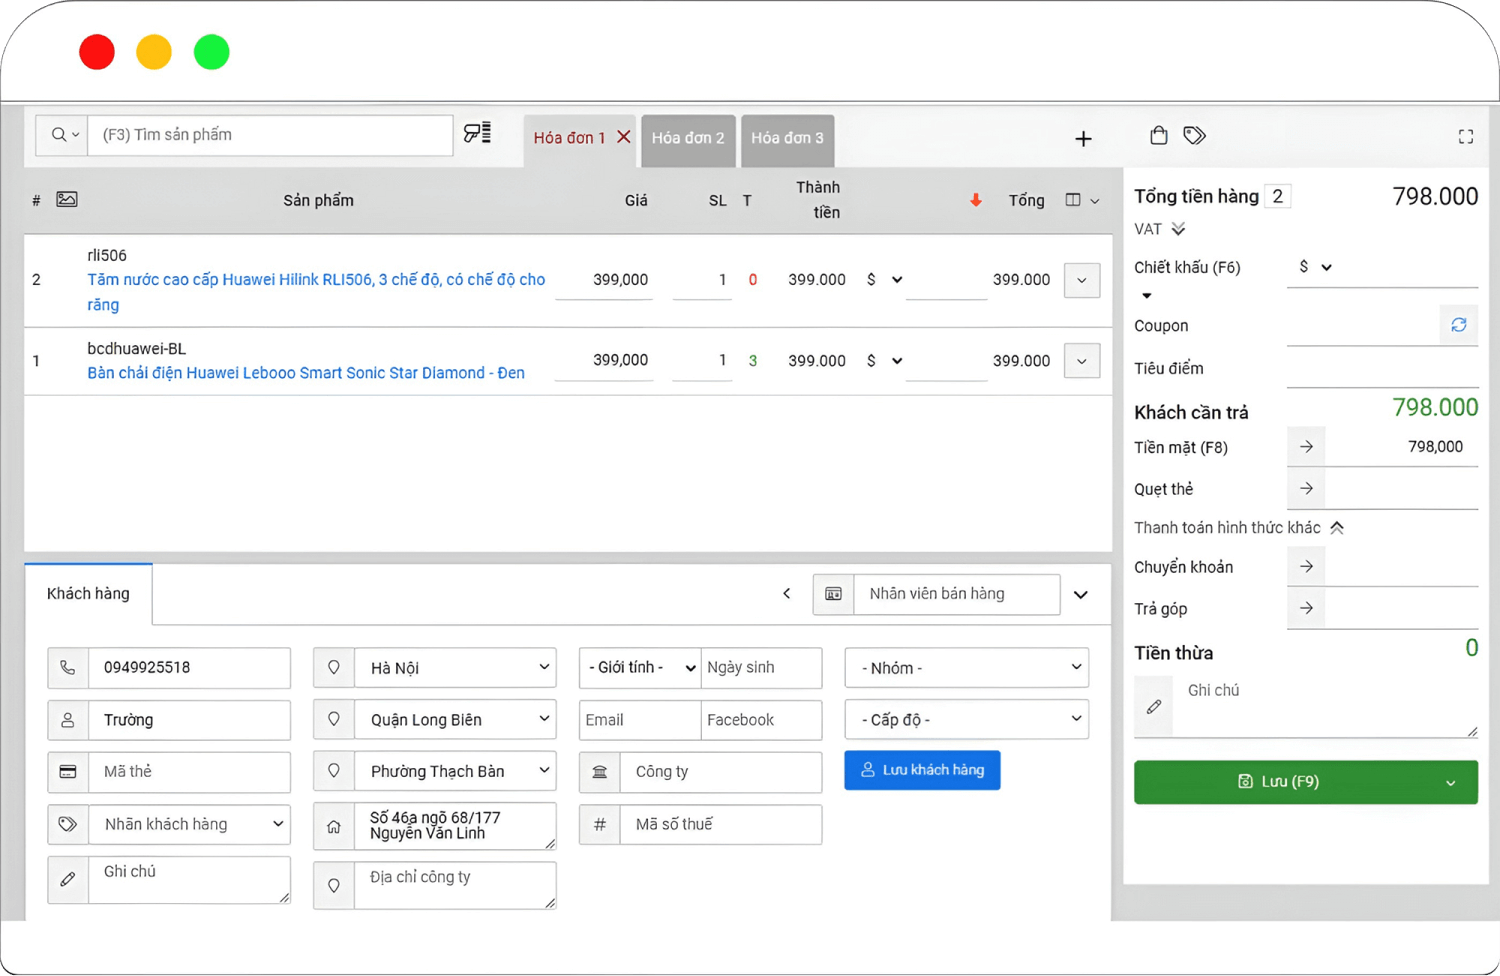Viewport: 1500px width, 976px height.
Task: Open the Nhóm customer group dropdown
Action: 966,668
